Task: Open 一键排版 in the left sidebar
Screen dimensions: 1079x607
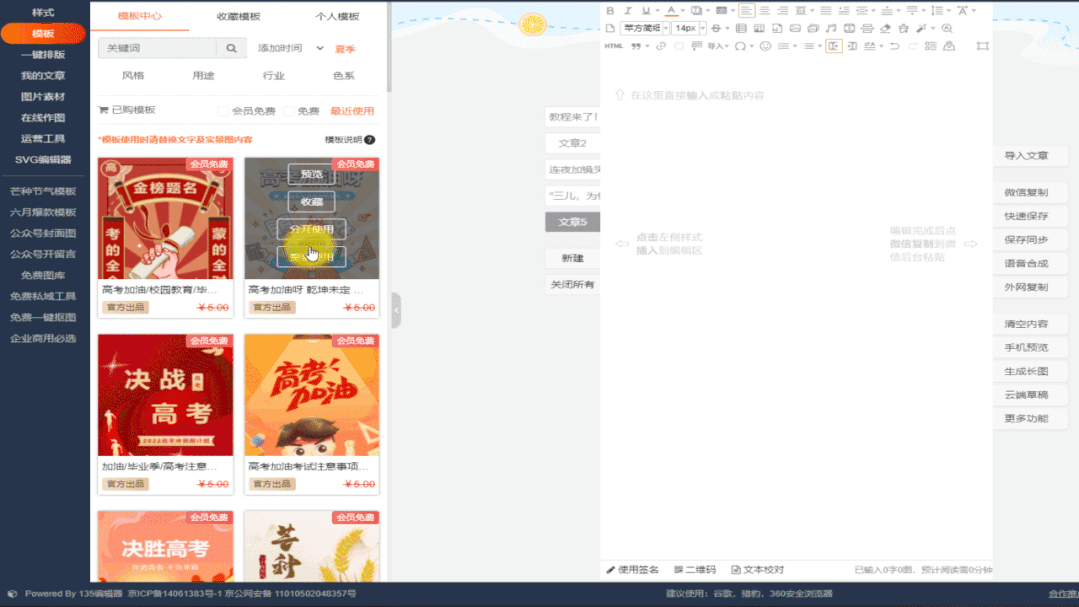Action: pyautogui.click(x=43, y=54)
